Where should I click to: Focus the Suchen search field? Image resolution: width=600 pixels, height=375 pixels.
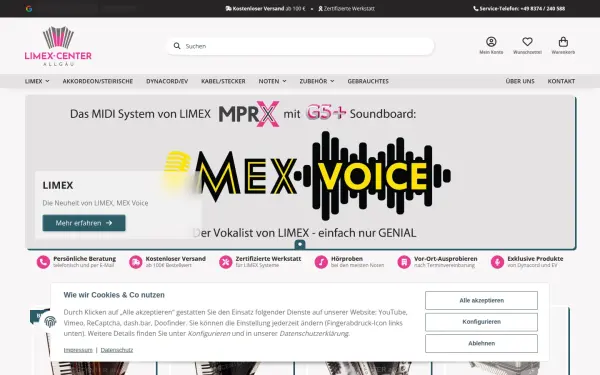[x=300, y=46]
